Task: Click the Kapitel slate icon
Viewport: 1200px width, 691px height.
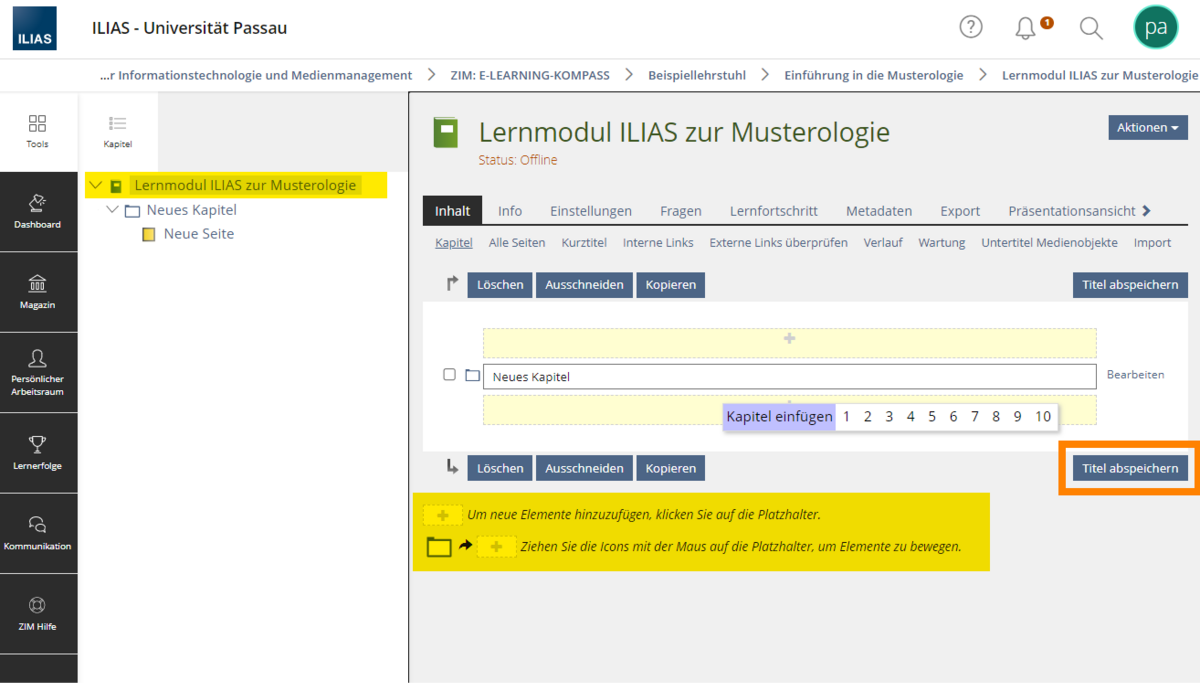Action: click(118, 131)
